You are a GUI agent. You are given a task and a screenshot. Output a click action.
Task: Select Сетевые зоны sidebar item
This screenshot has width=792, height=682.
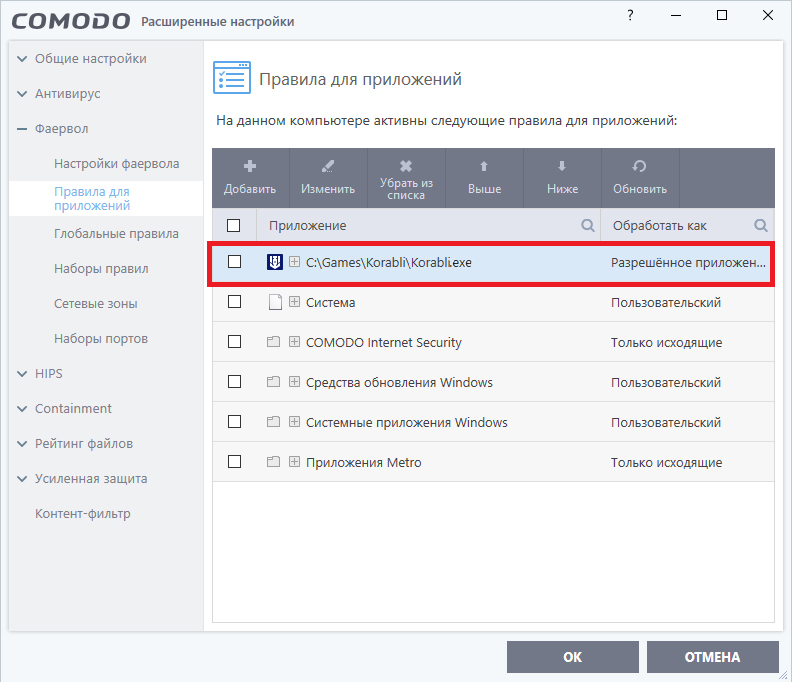click(95, 304)
